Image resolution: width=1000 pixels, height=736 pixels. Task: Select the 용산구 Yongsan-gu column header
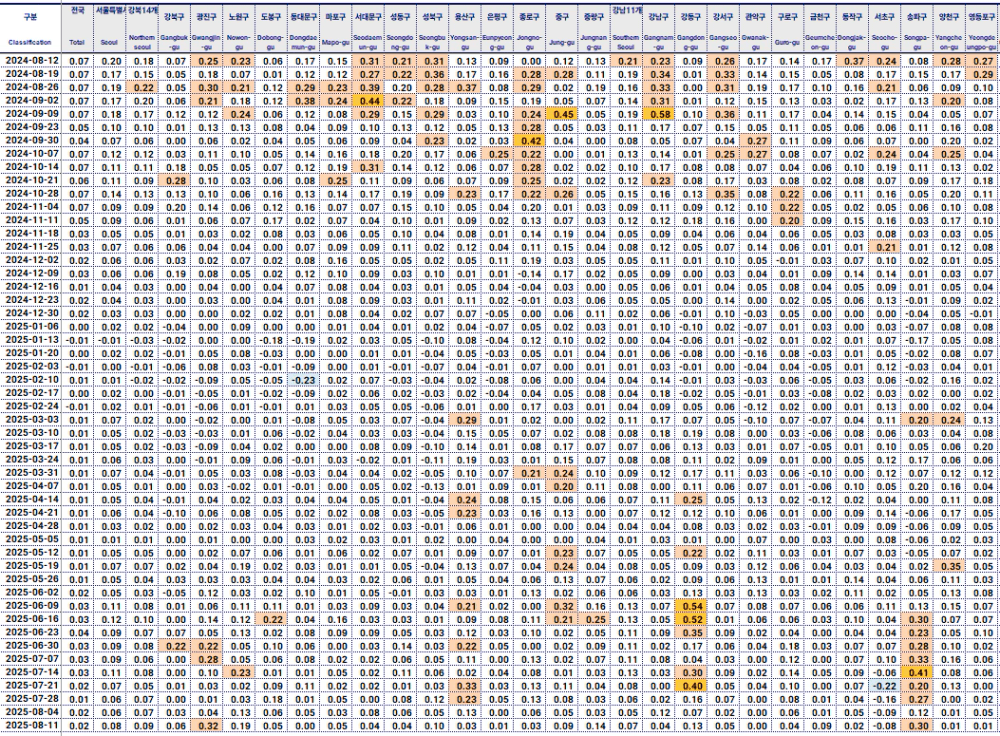pyautogui.click(x=466, y=28)
